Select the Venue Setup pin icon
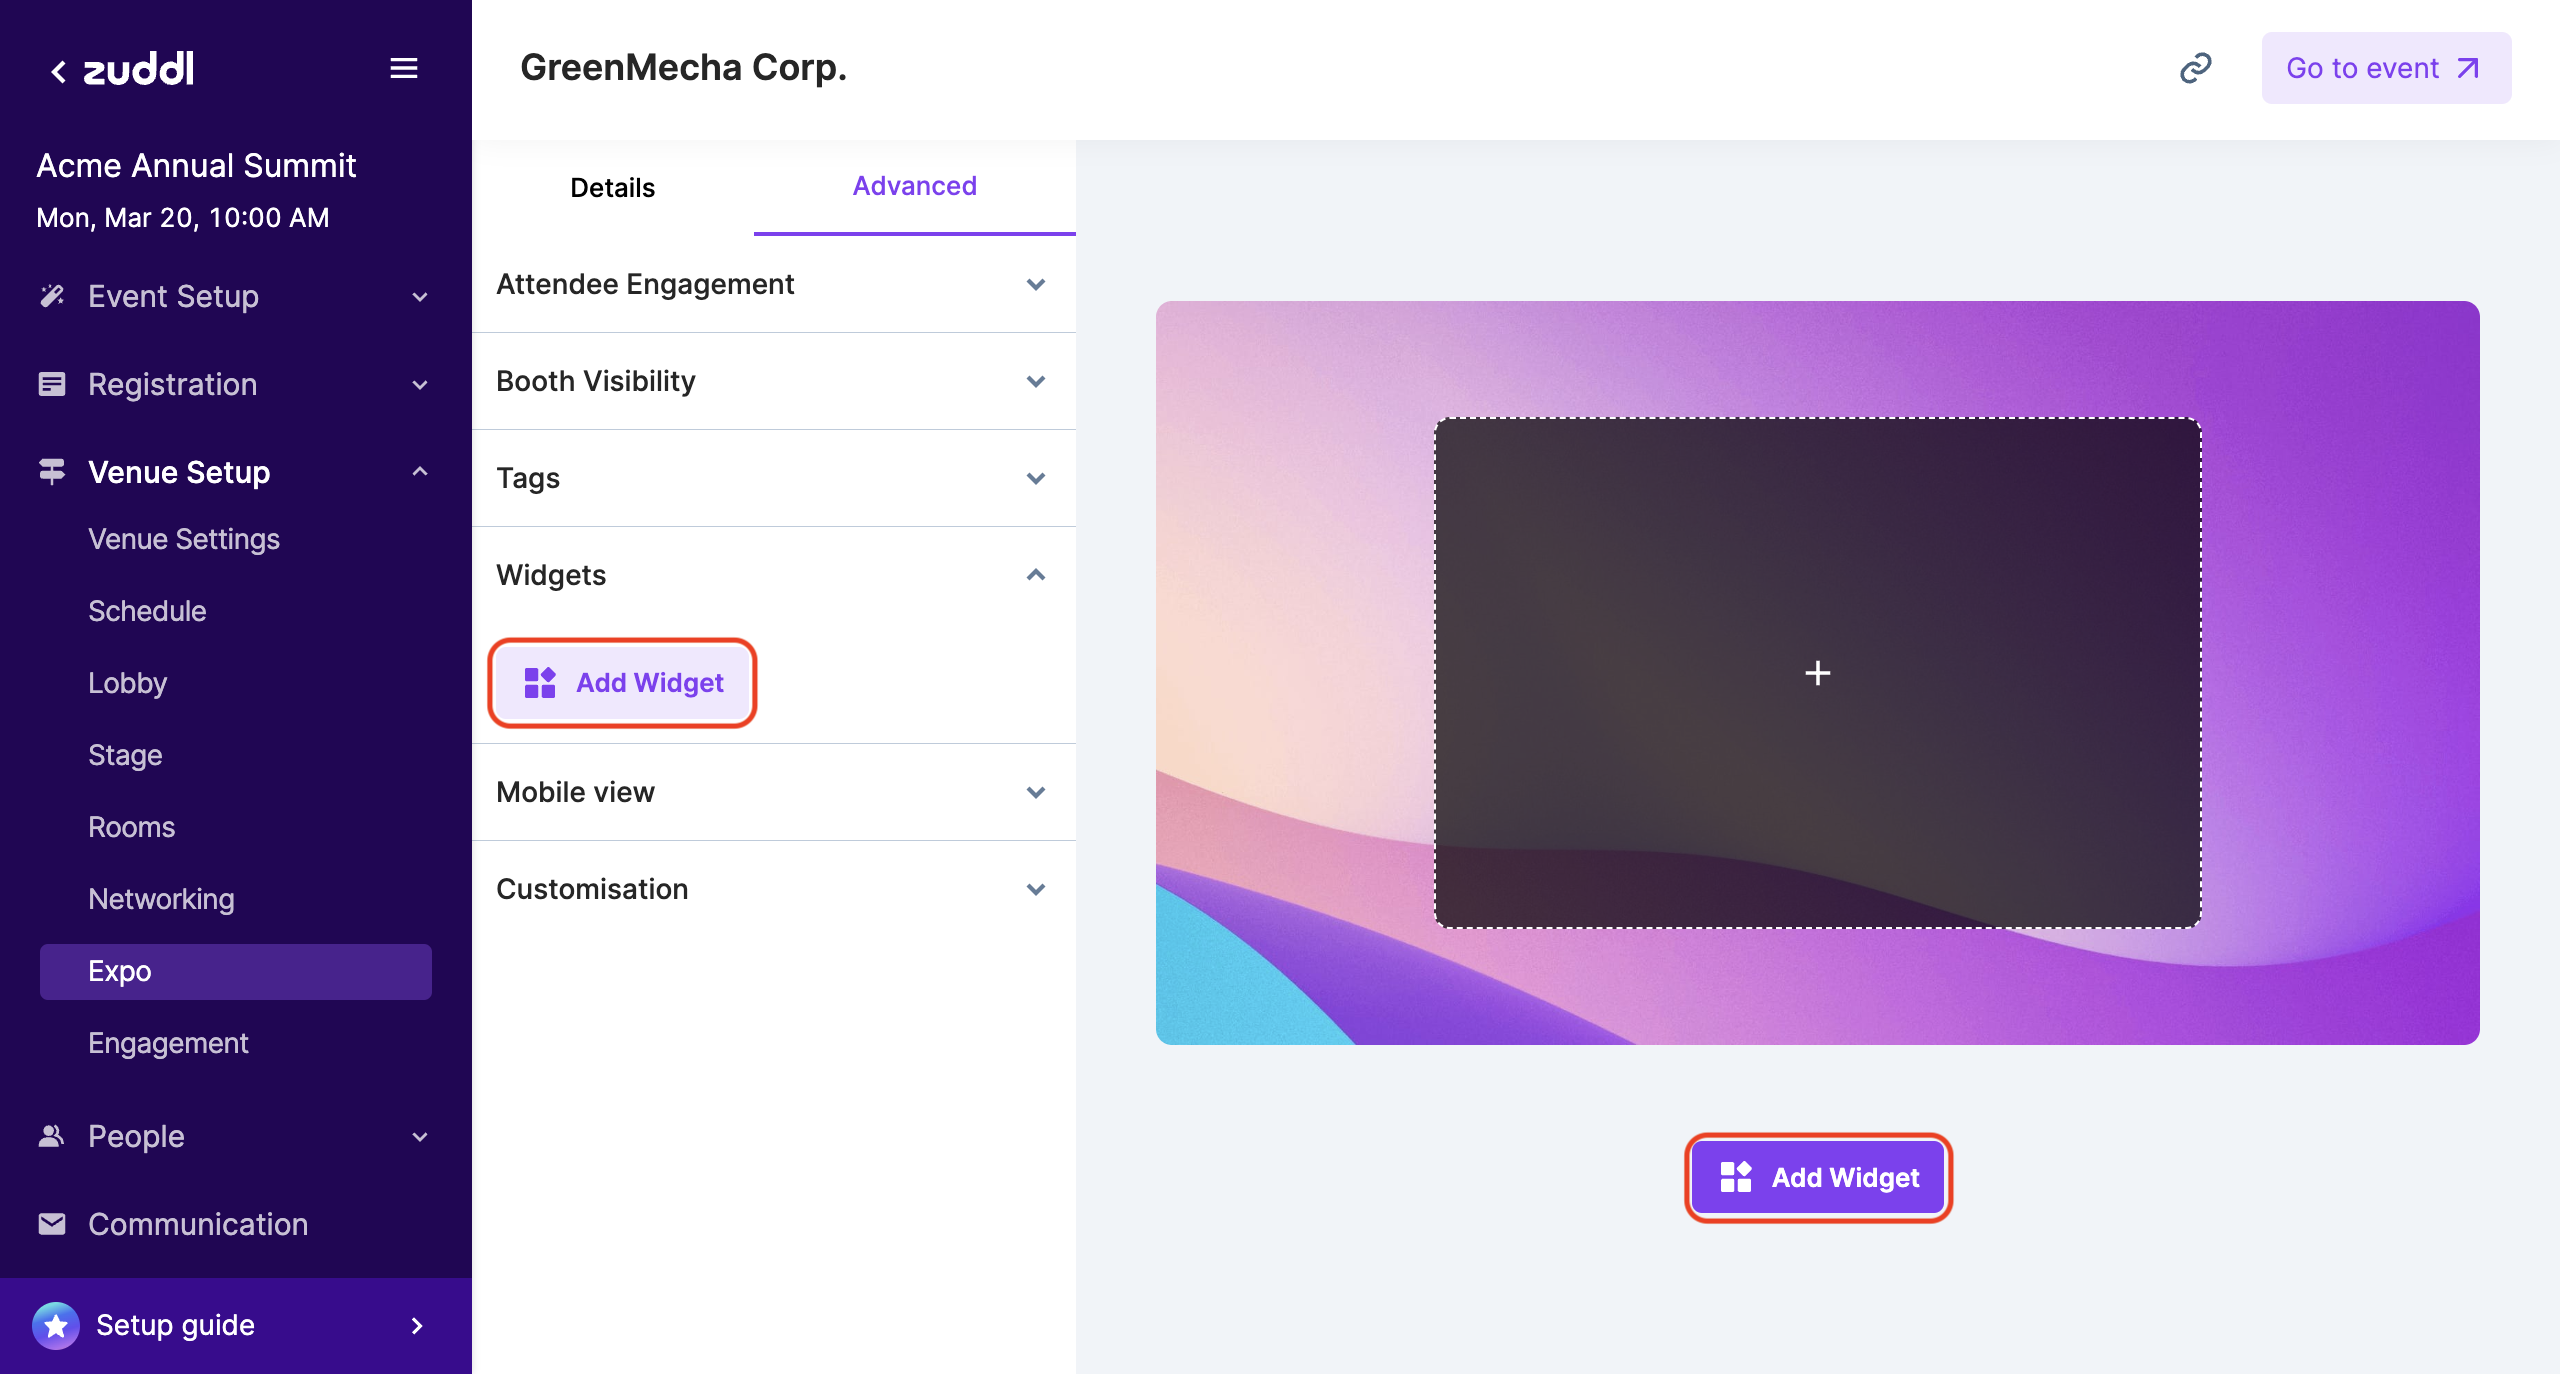 point(52,470)
